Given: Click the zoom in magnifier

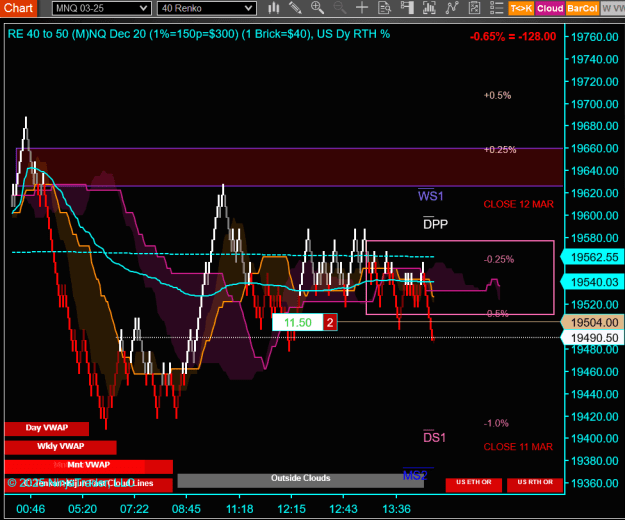Looking at the screenshot, I should [317, 8].
